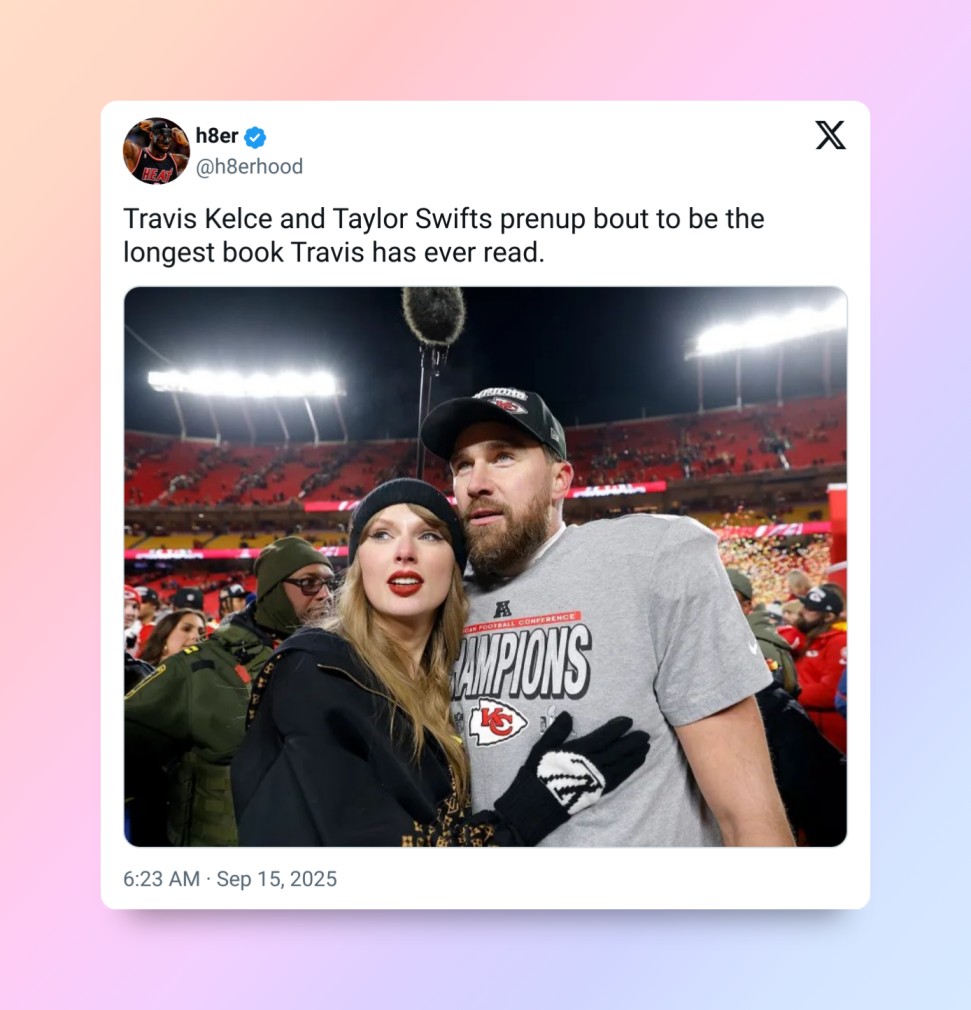Image resolution: width=971 pixels, height=1010 pixels.
Task: Click the logo on the black cap
Action: (x=509, y=405)
